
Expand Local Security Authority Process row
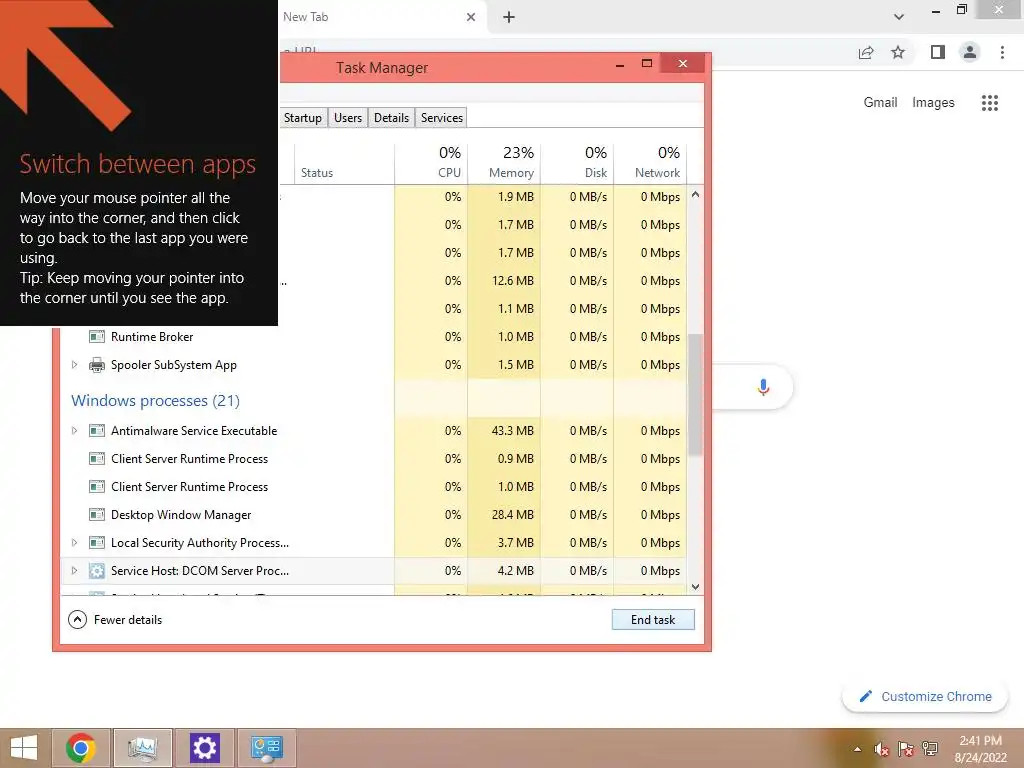74,543
